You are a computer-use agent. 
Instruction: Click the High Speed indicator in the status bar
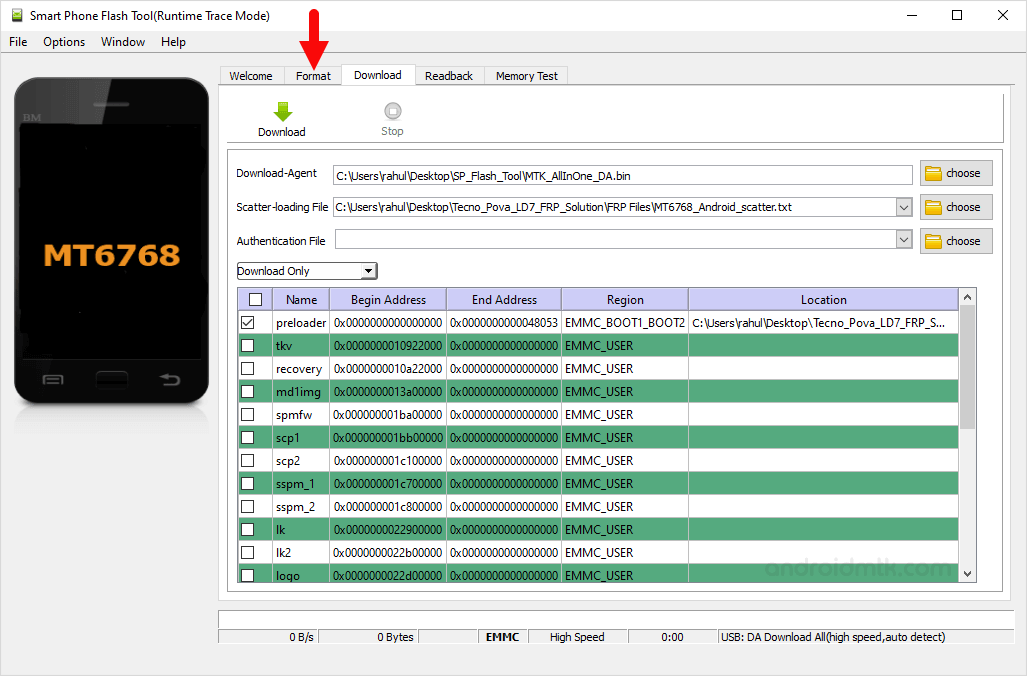click(x=577, y=637)
